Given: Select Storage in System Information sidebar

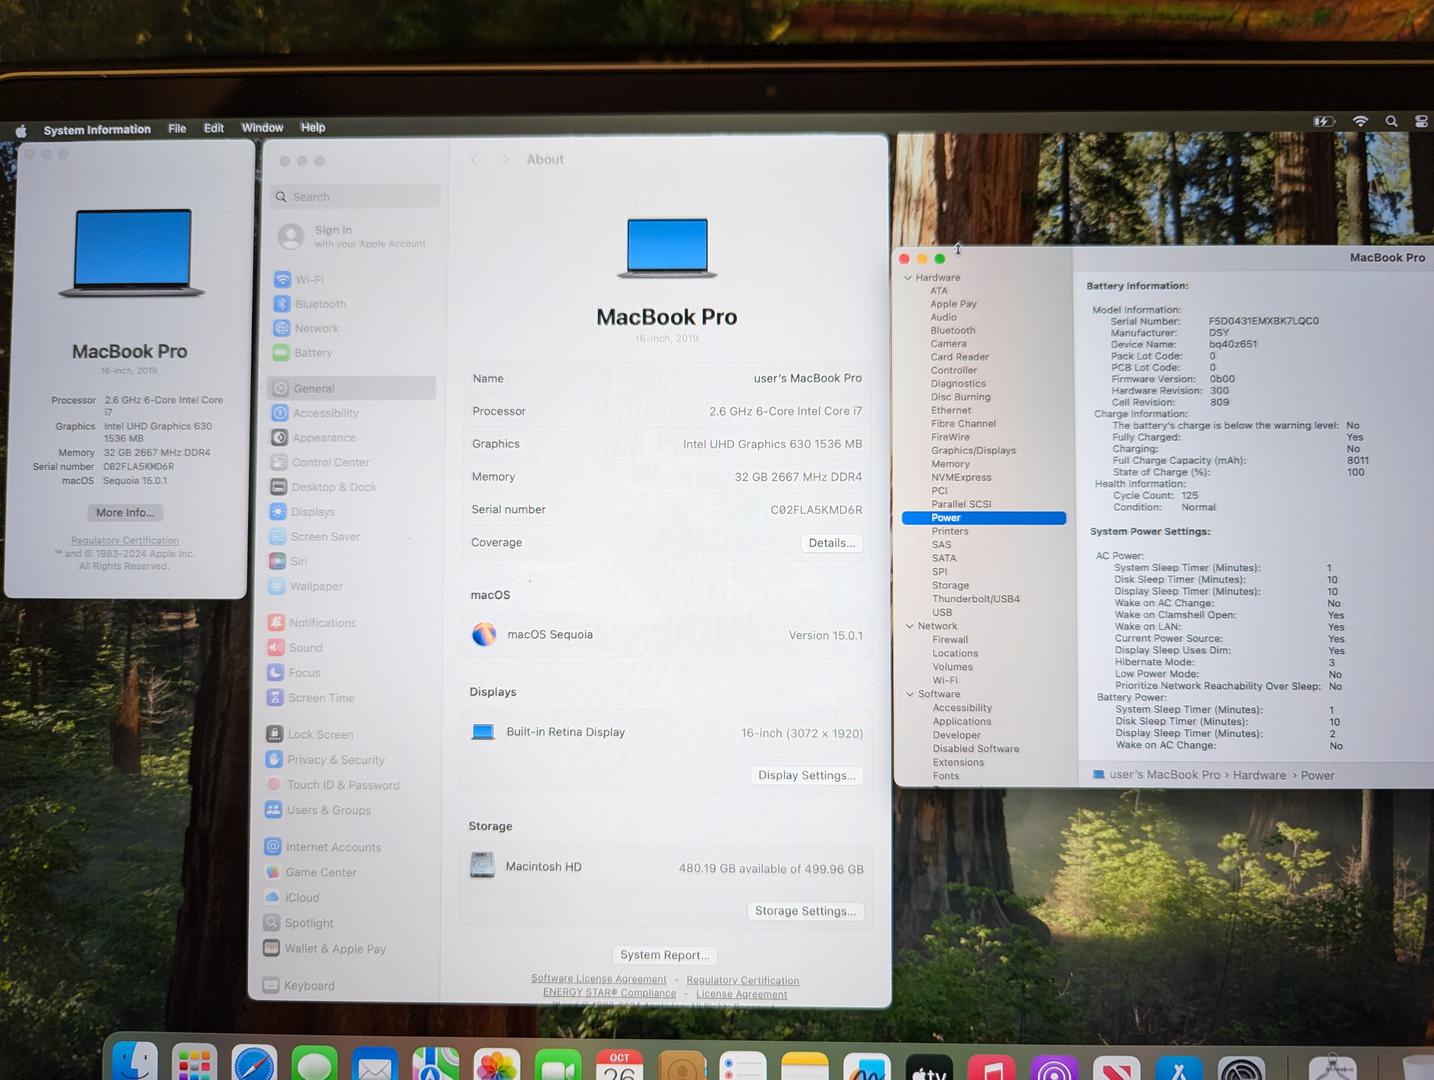Looking at the screenshot, I should click(950, 586).
